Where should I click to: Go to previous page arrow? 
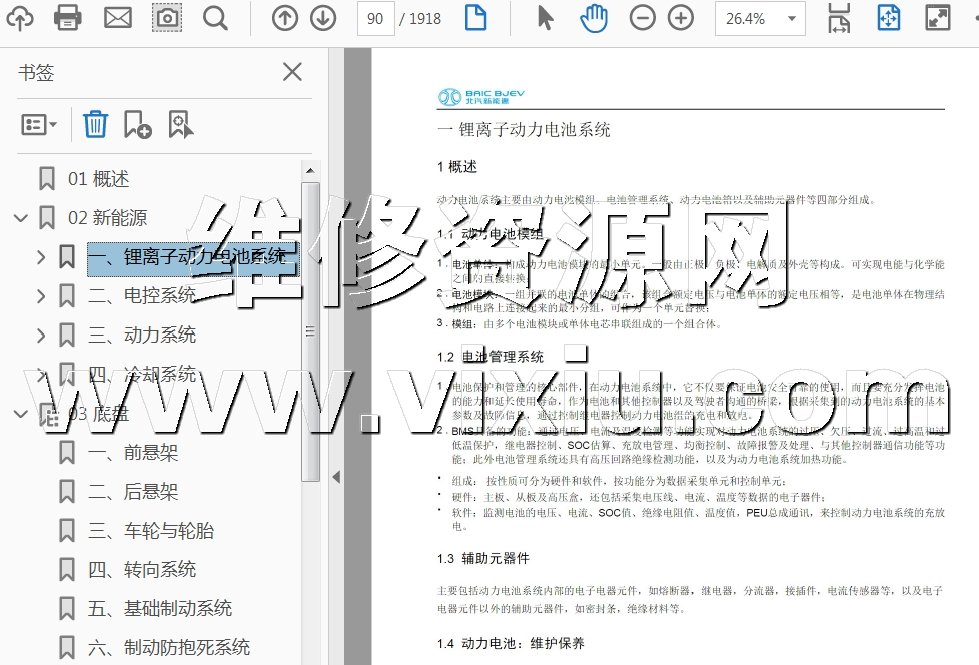[285, 18]
